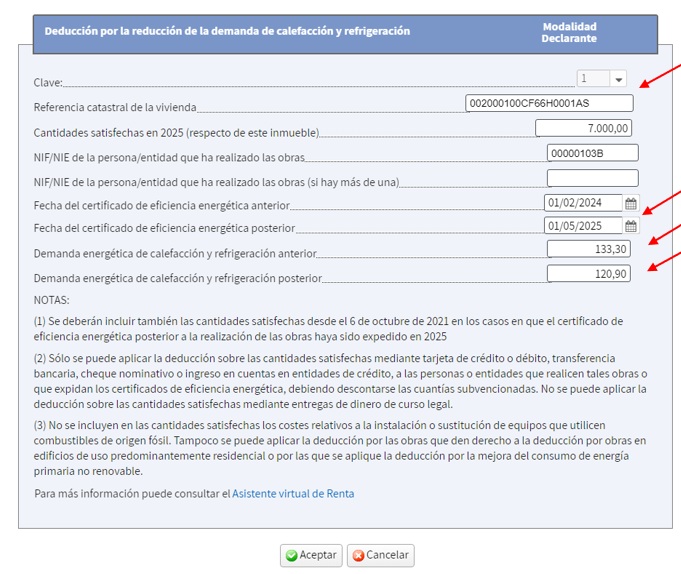Click the Cantidades satisfechas en 2025 field
Viewport: 681px width, 574px height.
[x=583, y=128]
